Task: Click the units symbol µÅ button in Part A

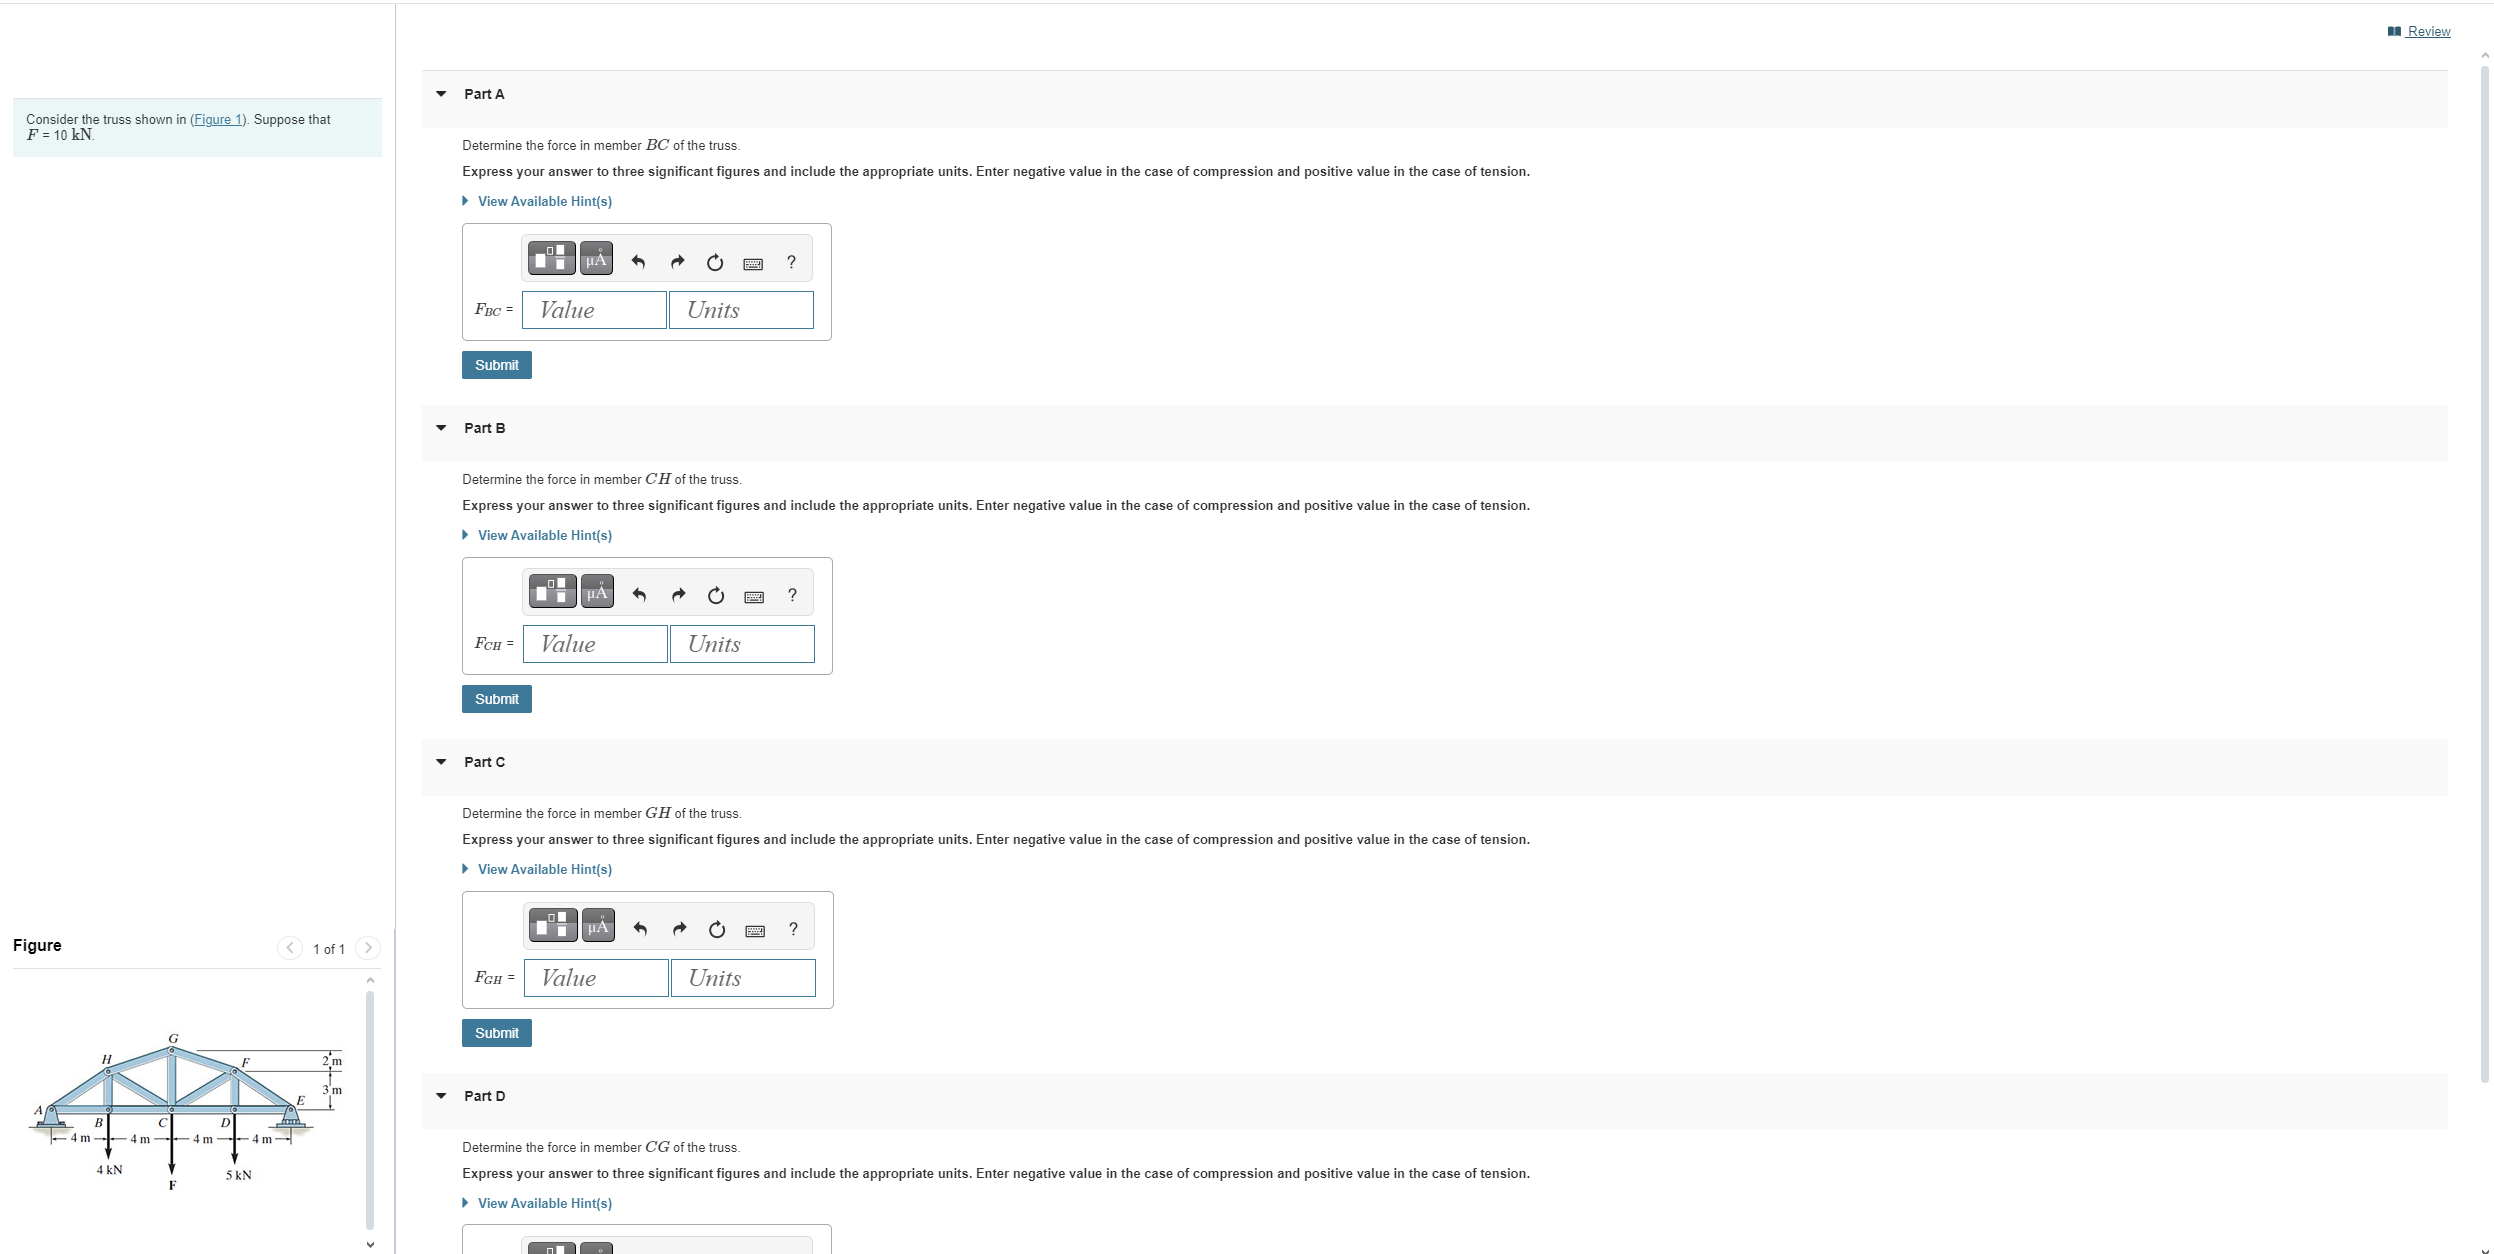Action: [596, 259]
